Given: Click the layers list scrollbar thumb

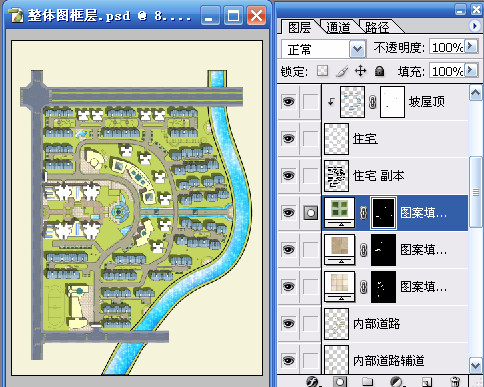Looking at the screenshot, I should click(x=475, y=192).
